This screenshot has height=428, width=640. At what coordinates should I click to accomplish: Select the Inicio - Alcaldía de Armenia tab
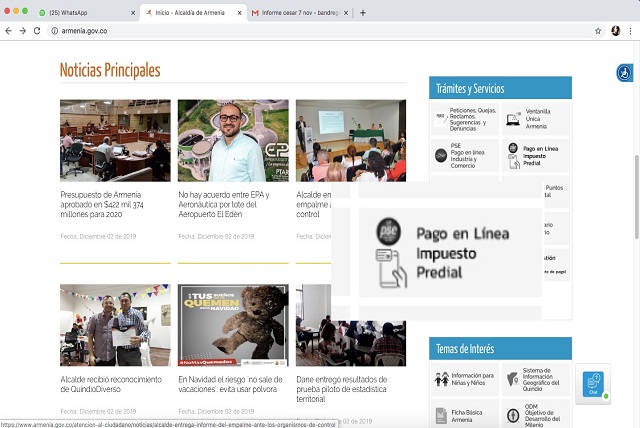pyautogui.click(x=193, y=13)
